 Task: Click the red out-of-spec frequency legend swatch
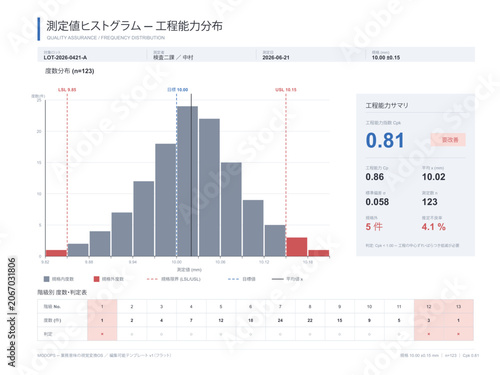pyautogui.click(x=97, y=279)
